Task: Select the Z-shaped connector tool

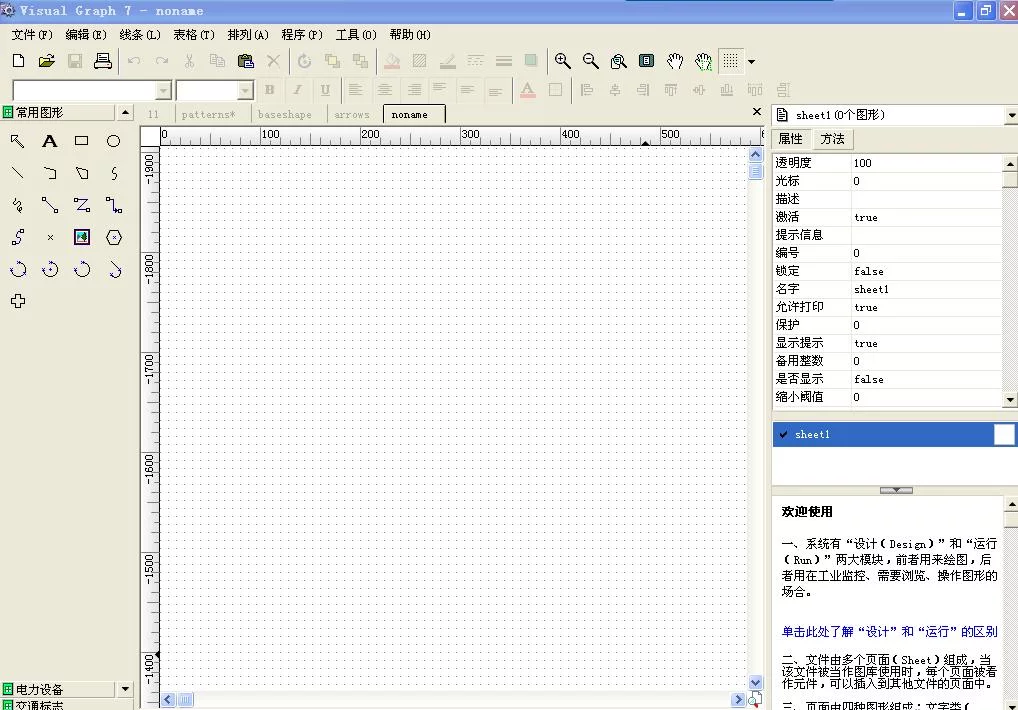Action: pyautogui.click(x=82, y=205)
